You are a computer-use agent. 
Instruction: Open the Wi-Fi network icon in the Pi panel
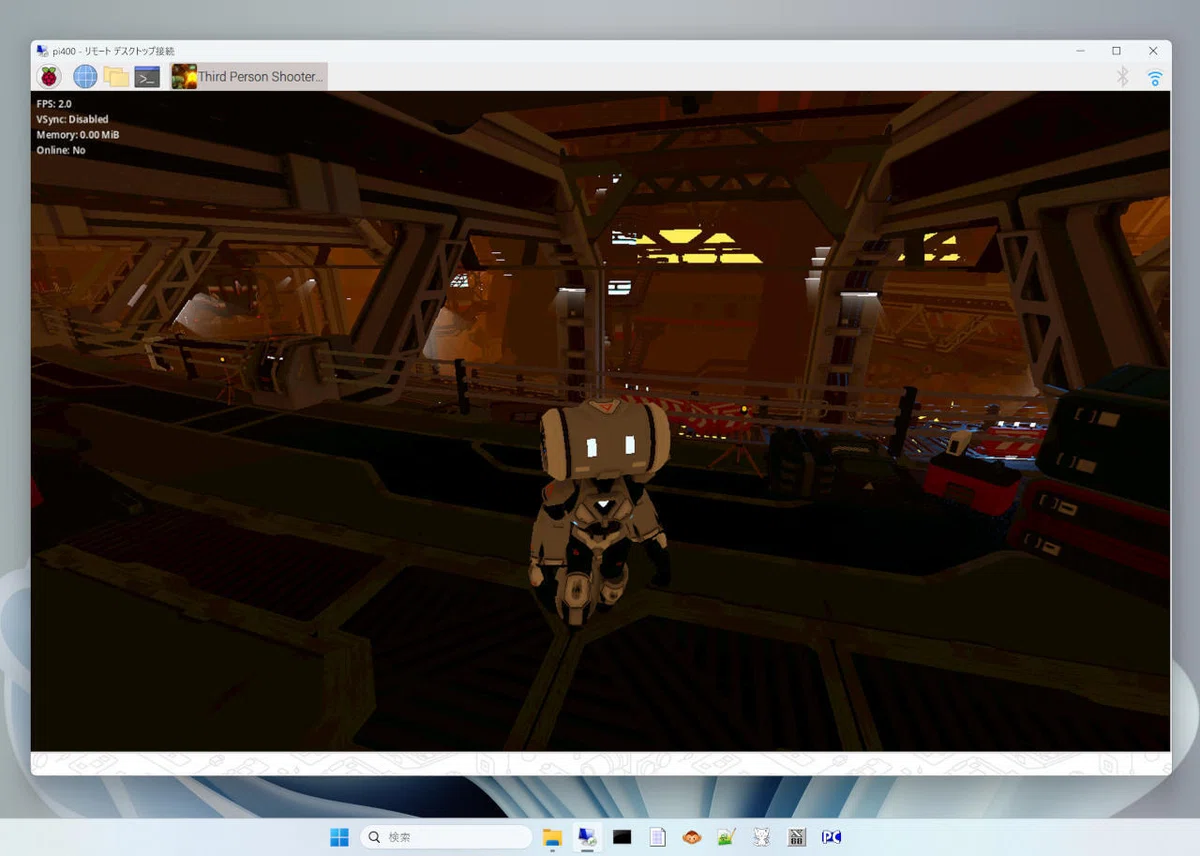pos(1155,77)
